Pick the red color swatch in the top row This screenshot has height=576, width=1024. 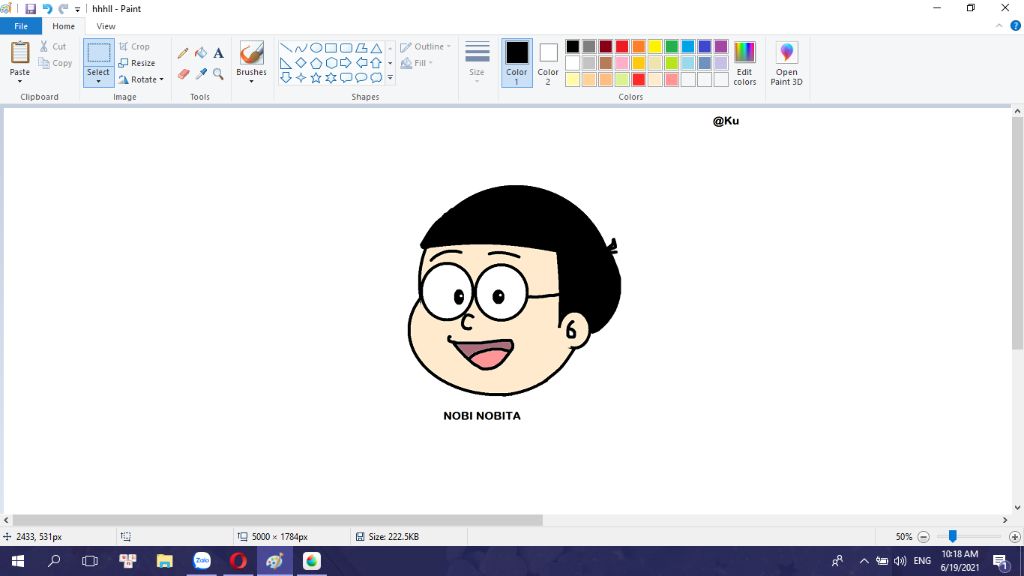(x=622, y=46)
